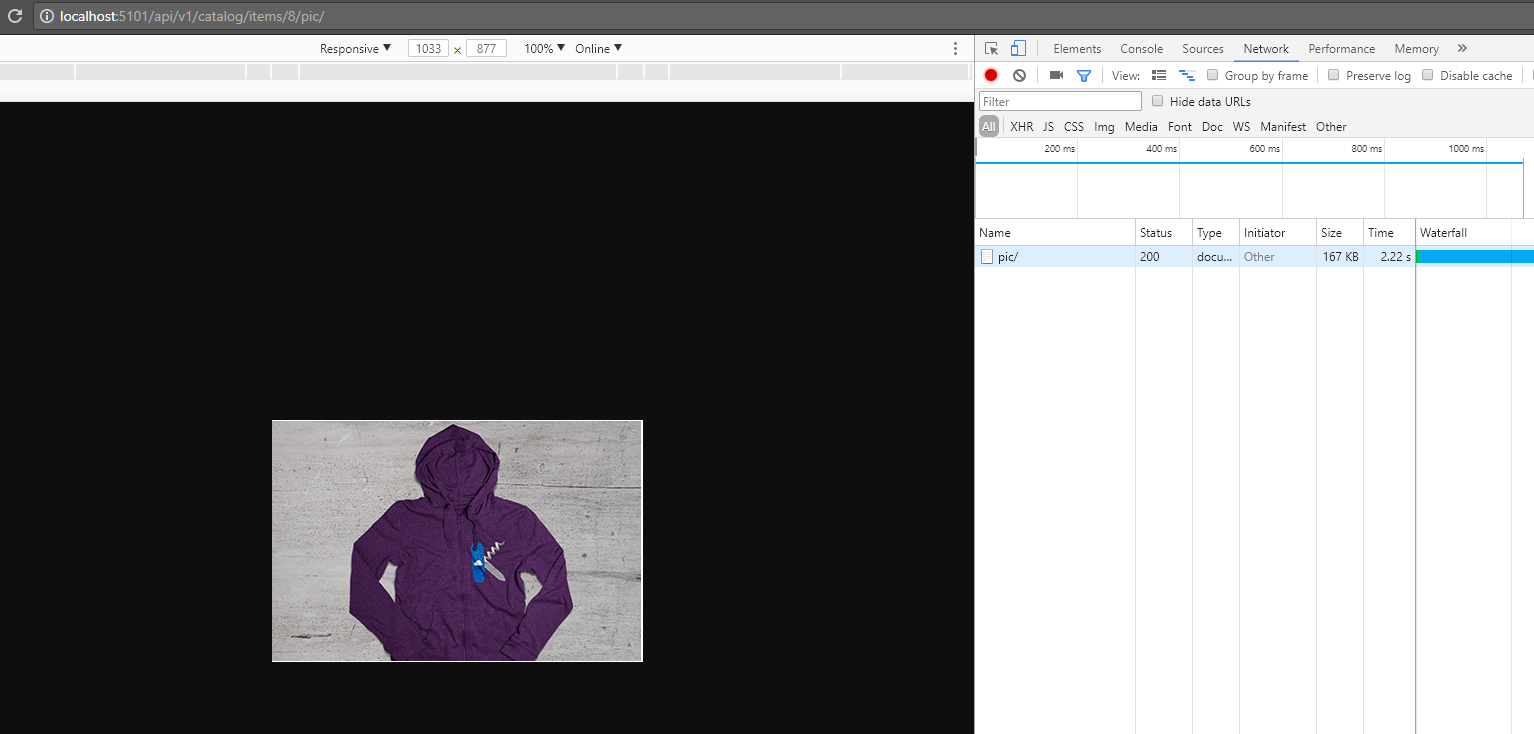Enable Hide data URLs
This screenshot has width=1534, height=734.
tap(1157, 101)
